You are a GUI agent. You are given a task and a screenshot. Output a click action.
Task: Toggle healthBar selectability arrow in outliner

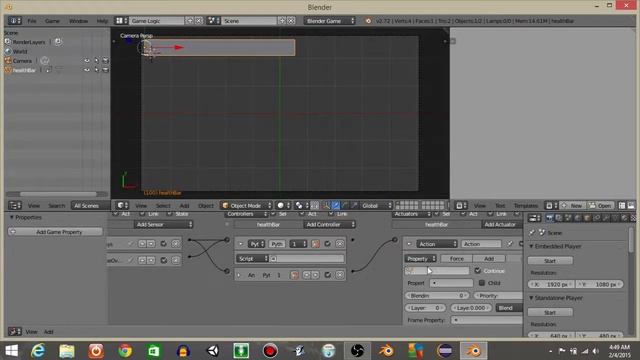click(x=96, y=70)
